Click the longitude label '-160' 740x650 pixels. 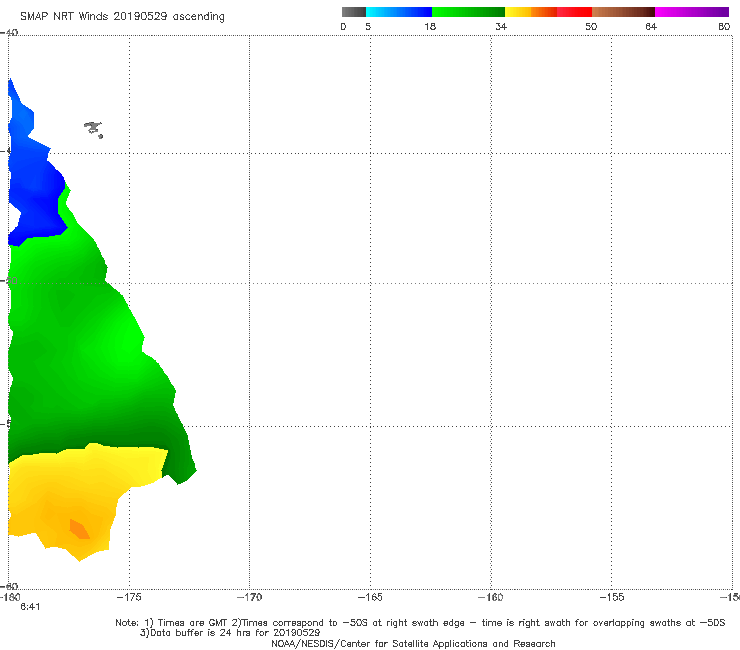[x=491, y=597]
